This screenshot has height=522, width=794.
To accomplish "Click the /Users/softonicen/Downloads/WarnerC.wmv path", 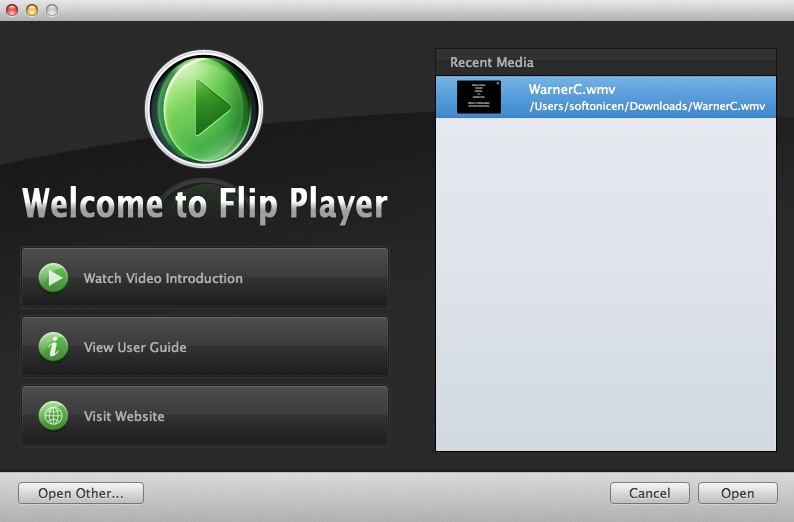I will point(647,106).
